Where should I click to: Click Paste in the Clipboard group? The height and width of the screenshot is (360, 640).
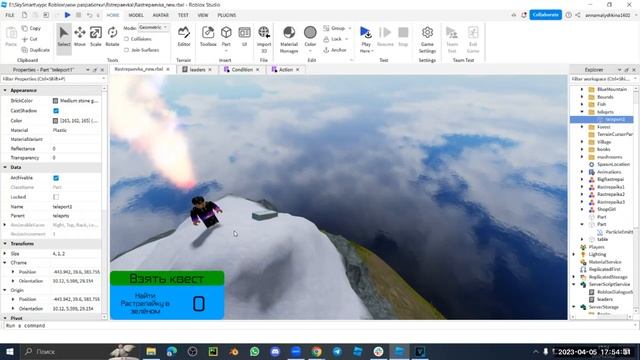11,37
